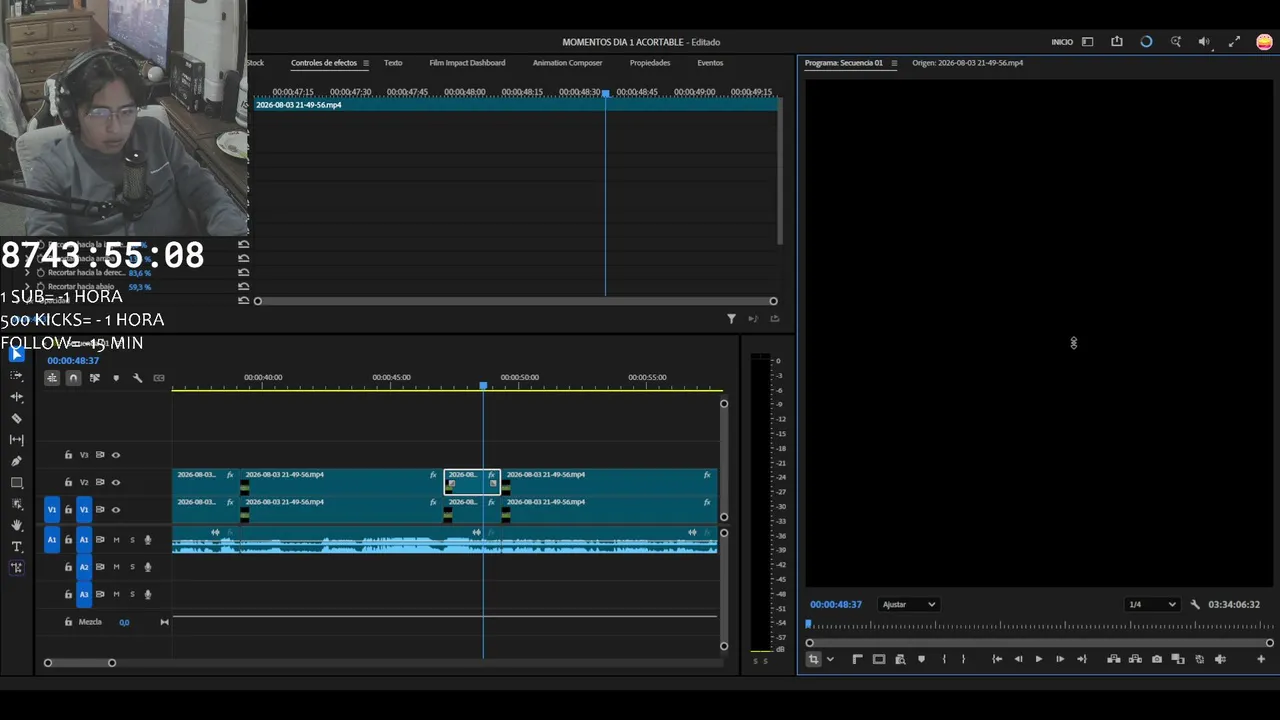Image resolution: width=1280 pixels, height=720 pixels.
Task: Select the Type tool
Action: point(17,546)
